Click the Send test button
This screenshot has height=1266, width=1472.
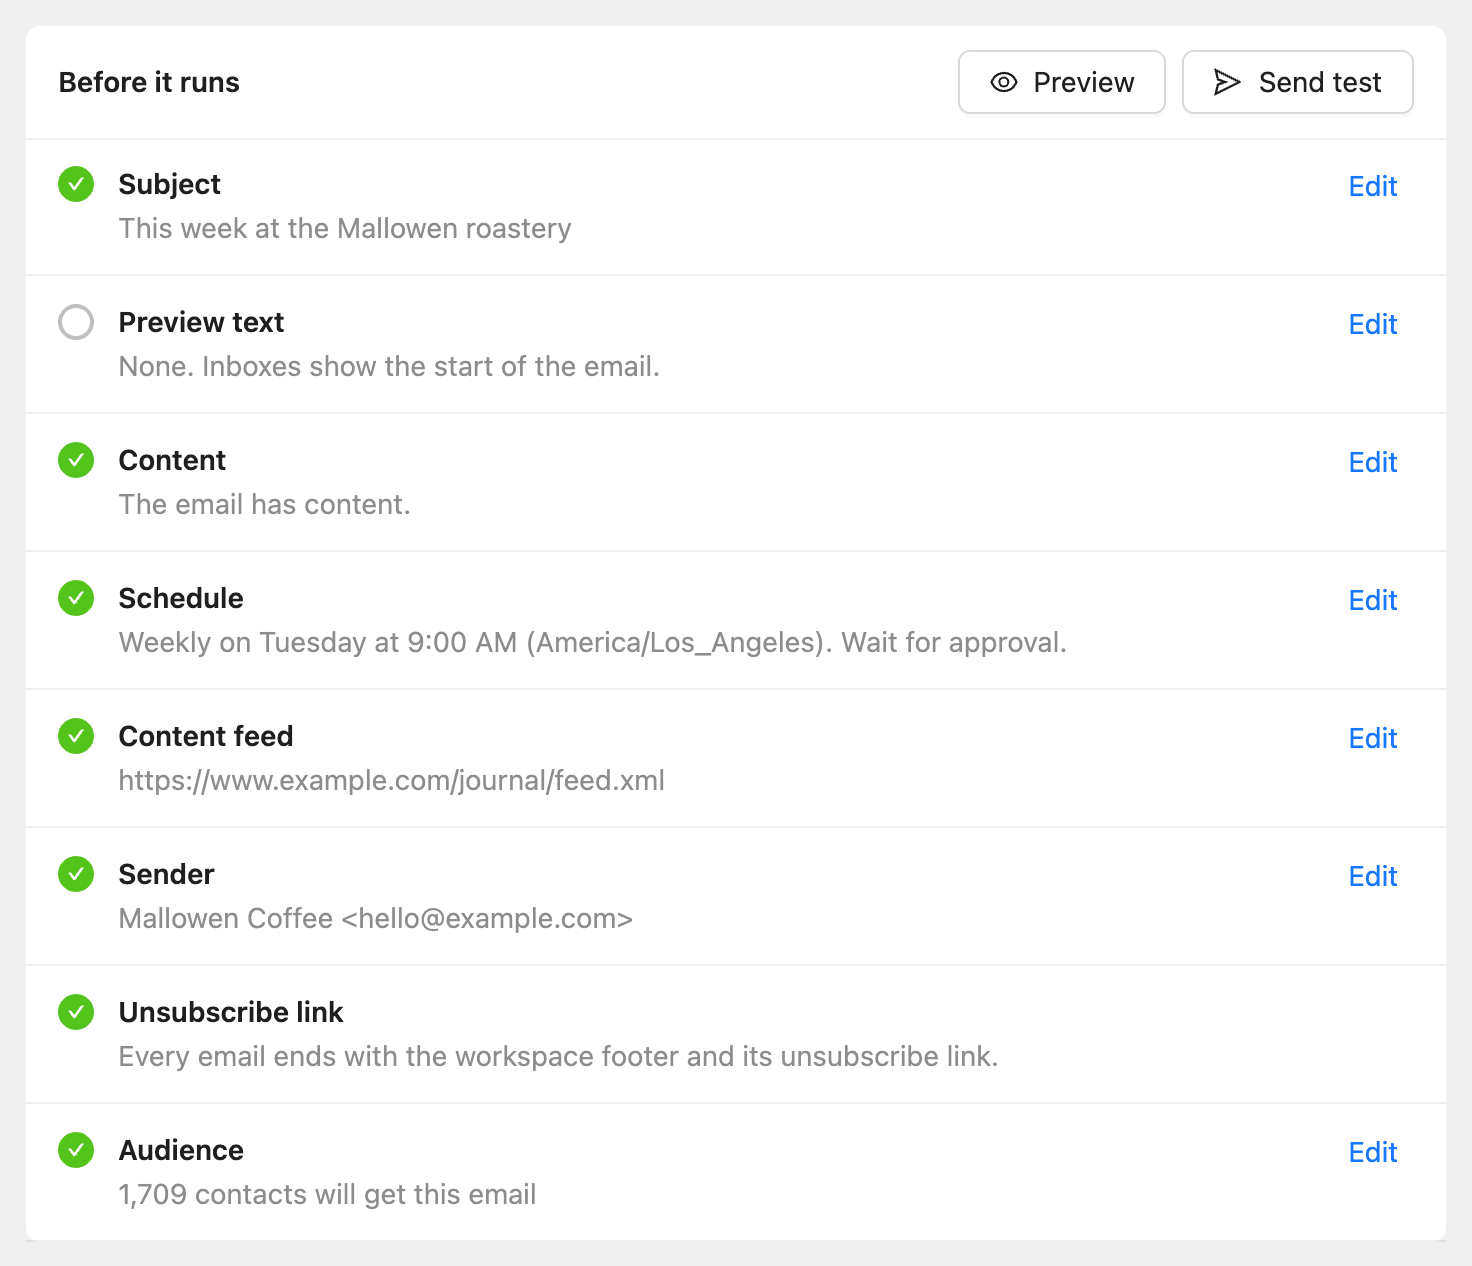[1297, 82]
